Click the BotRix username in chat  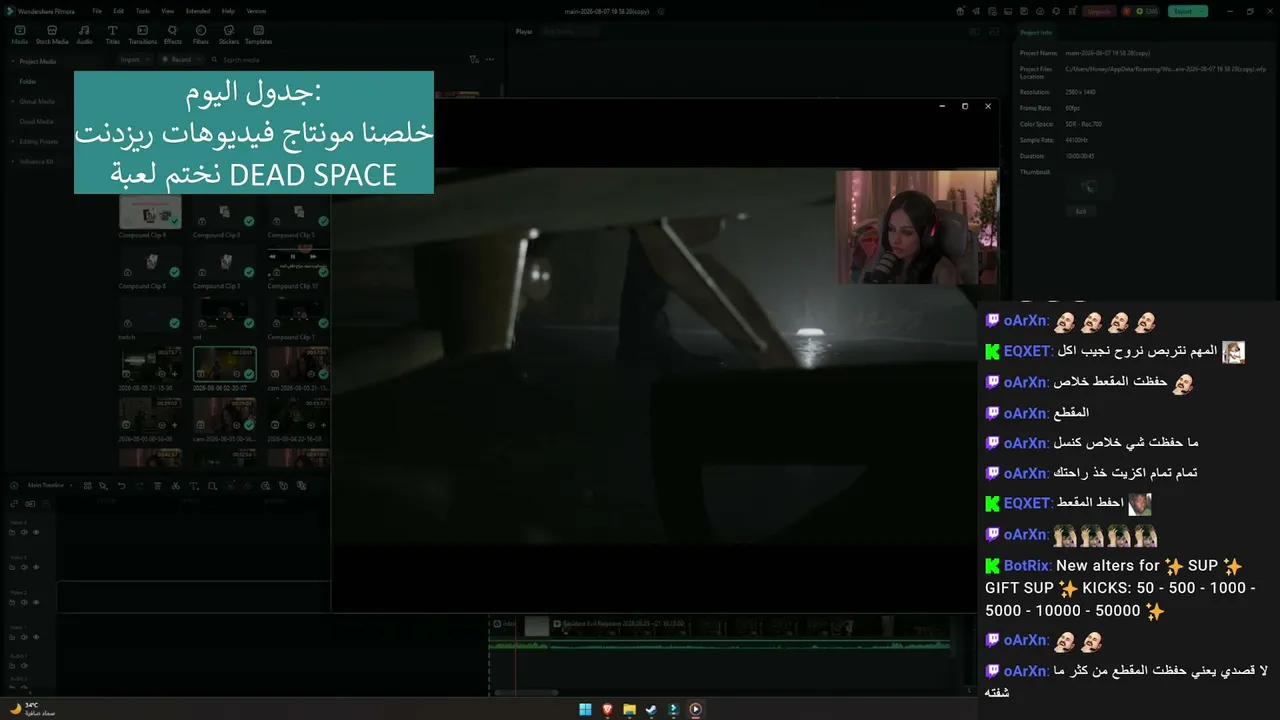[1027, 566]
